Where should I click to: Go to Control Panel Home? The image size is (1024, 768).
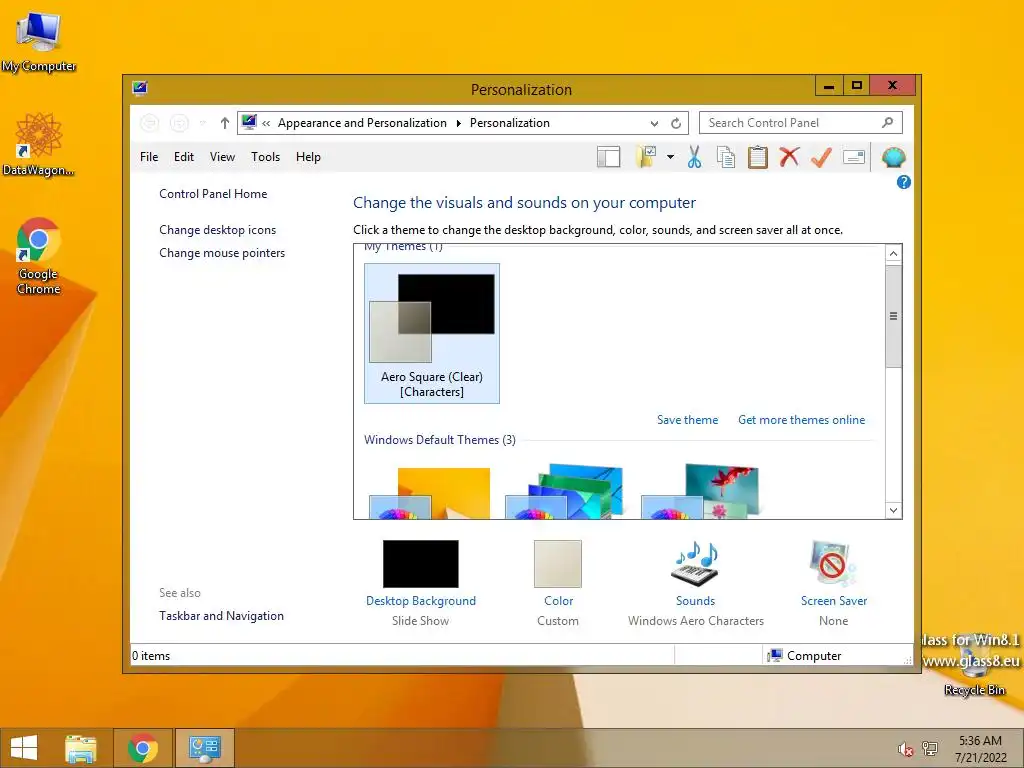(213, 194)
